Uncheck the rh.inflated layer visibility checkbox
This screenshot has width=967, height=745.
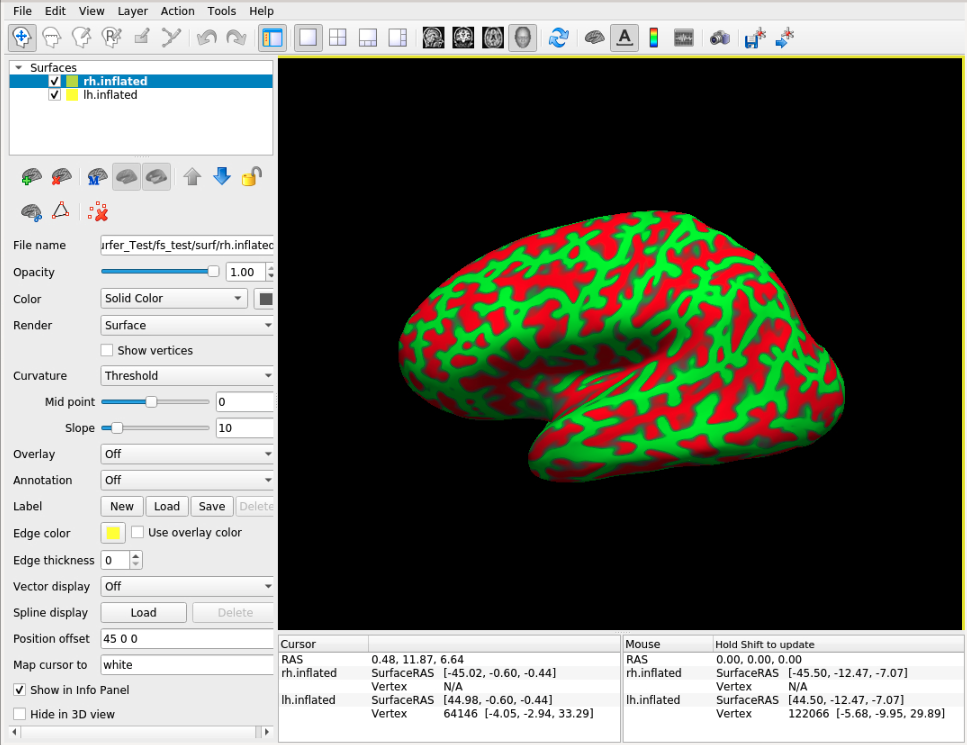click(55, 82)
